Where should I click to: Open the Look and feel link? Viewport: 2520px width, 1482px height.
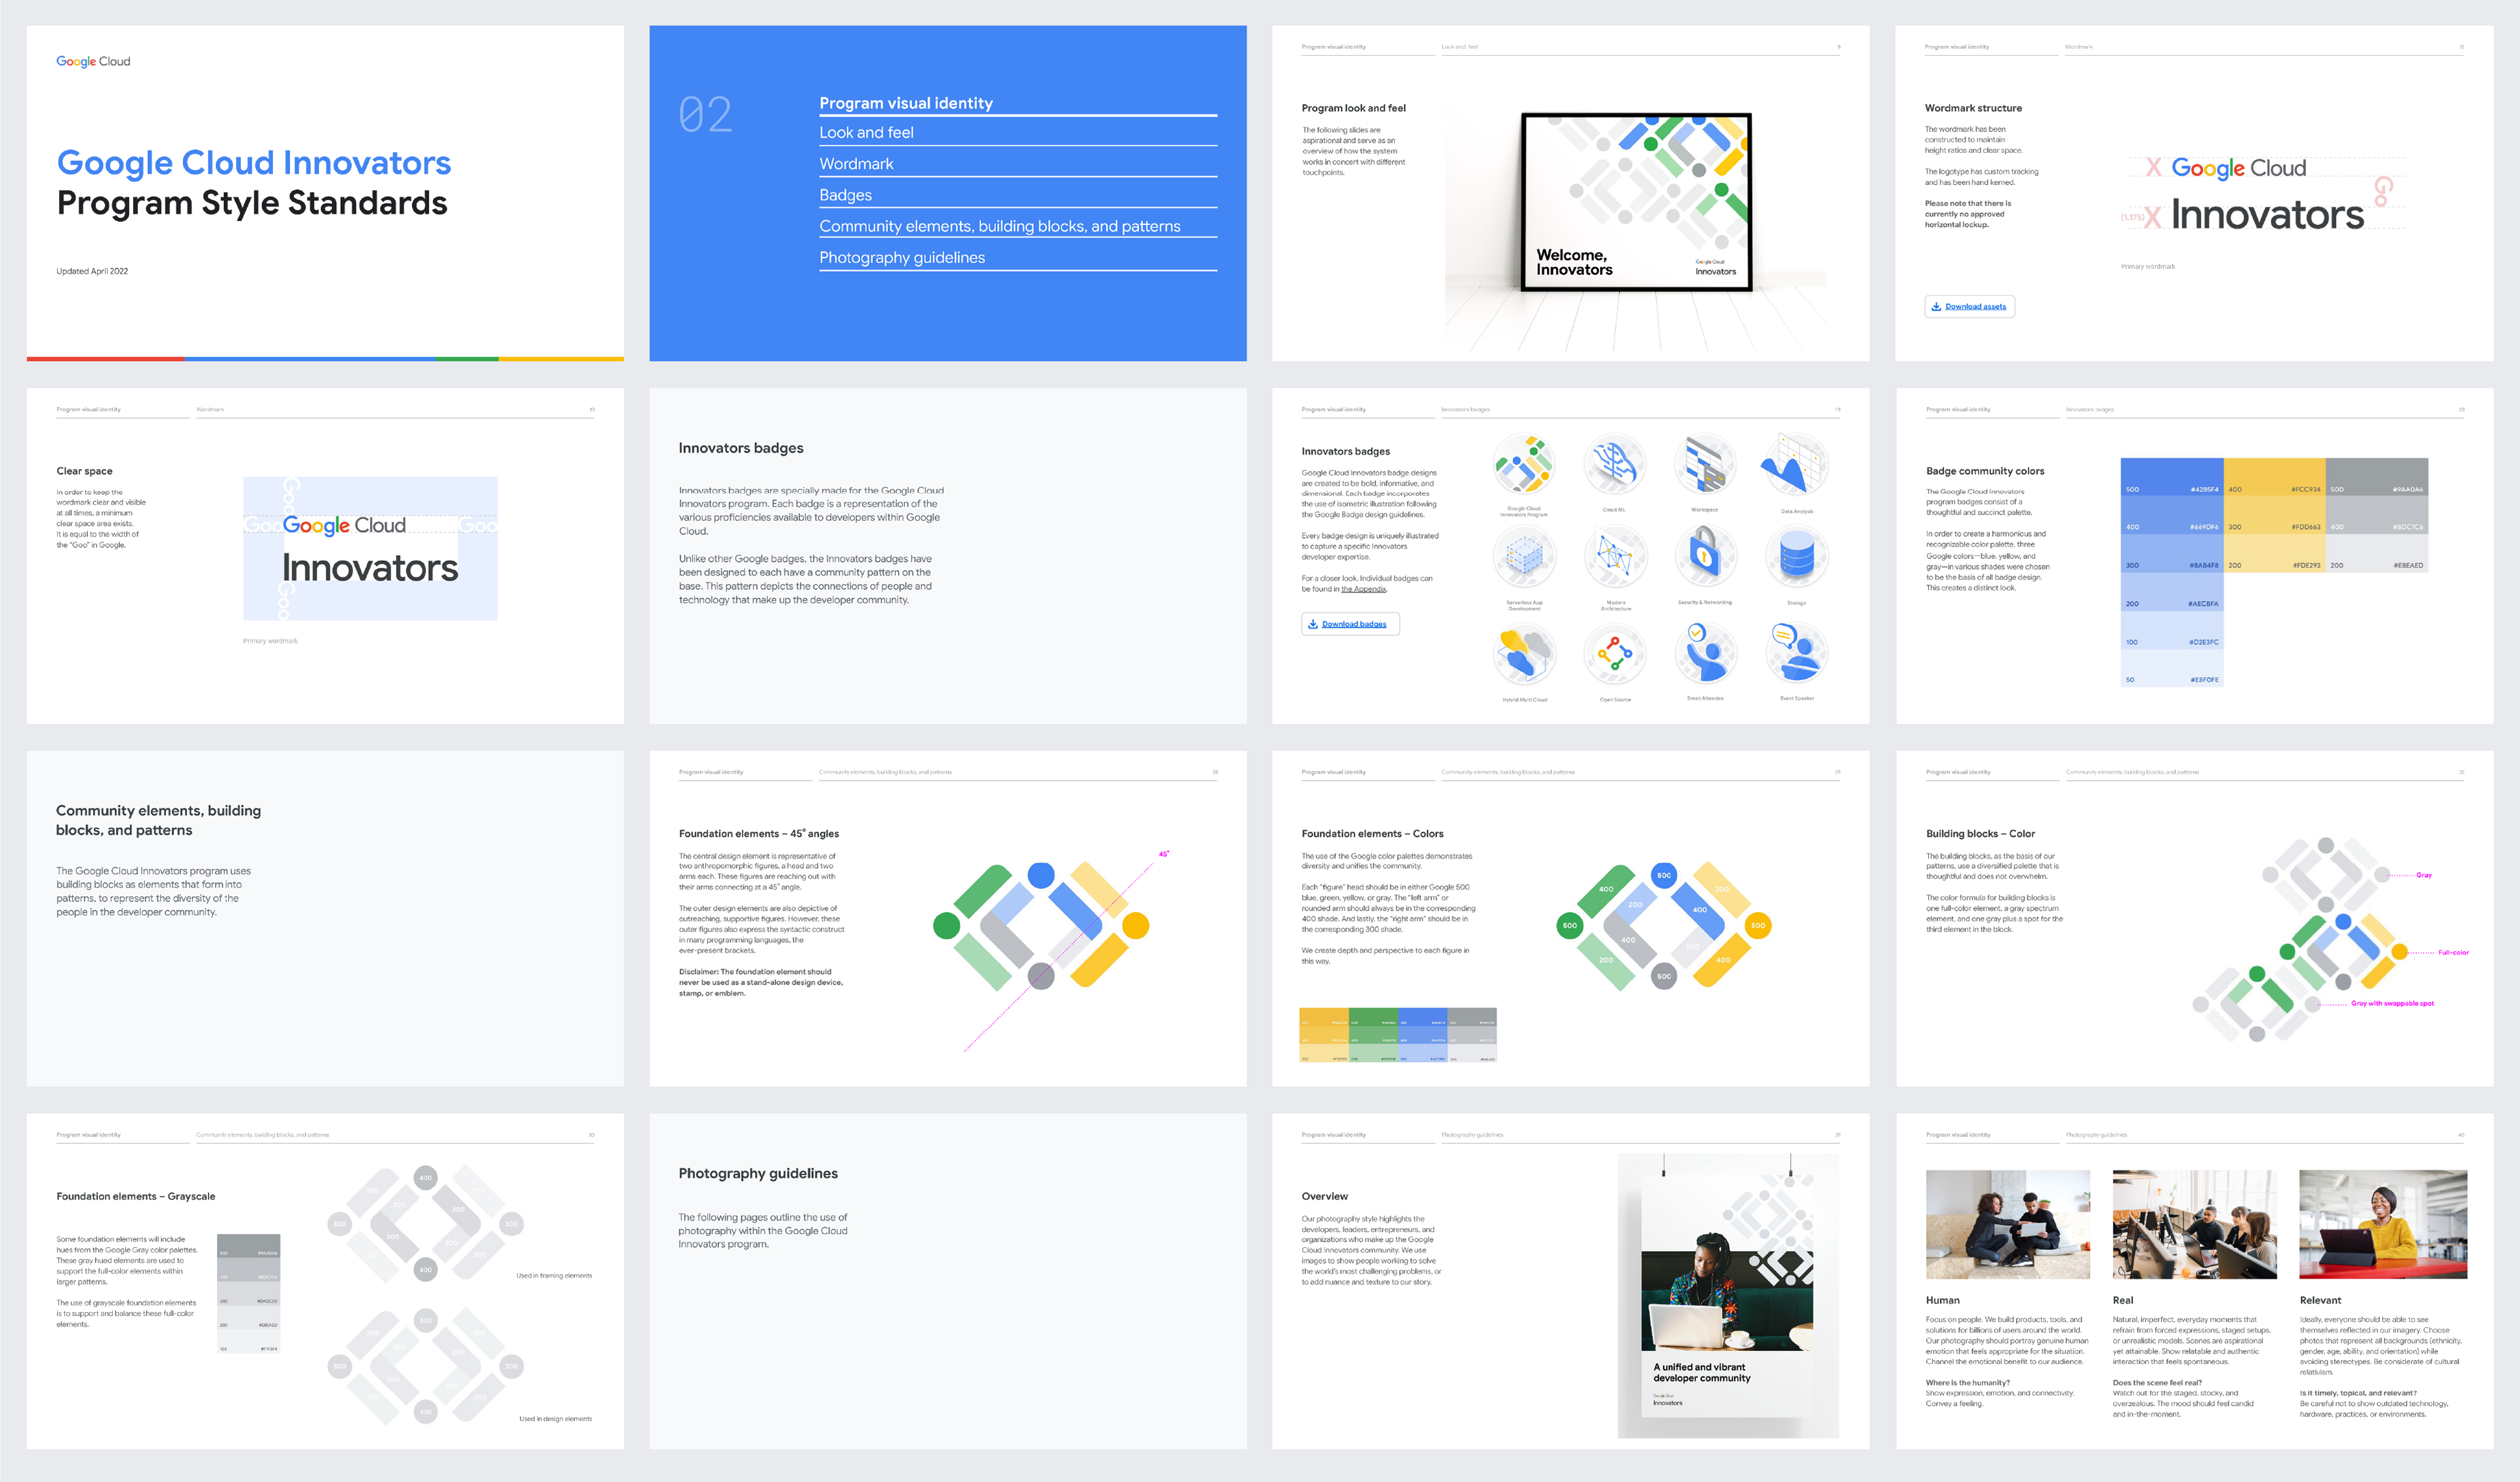click(866, 132)
